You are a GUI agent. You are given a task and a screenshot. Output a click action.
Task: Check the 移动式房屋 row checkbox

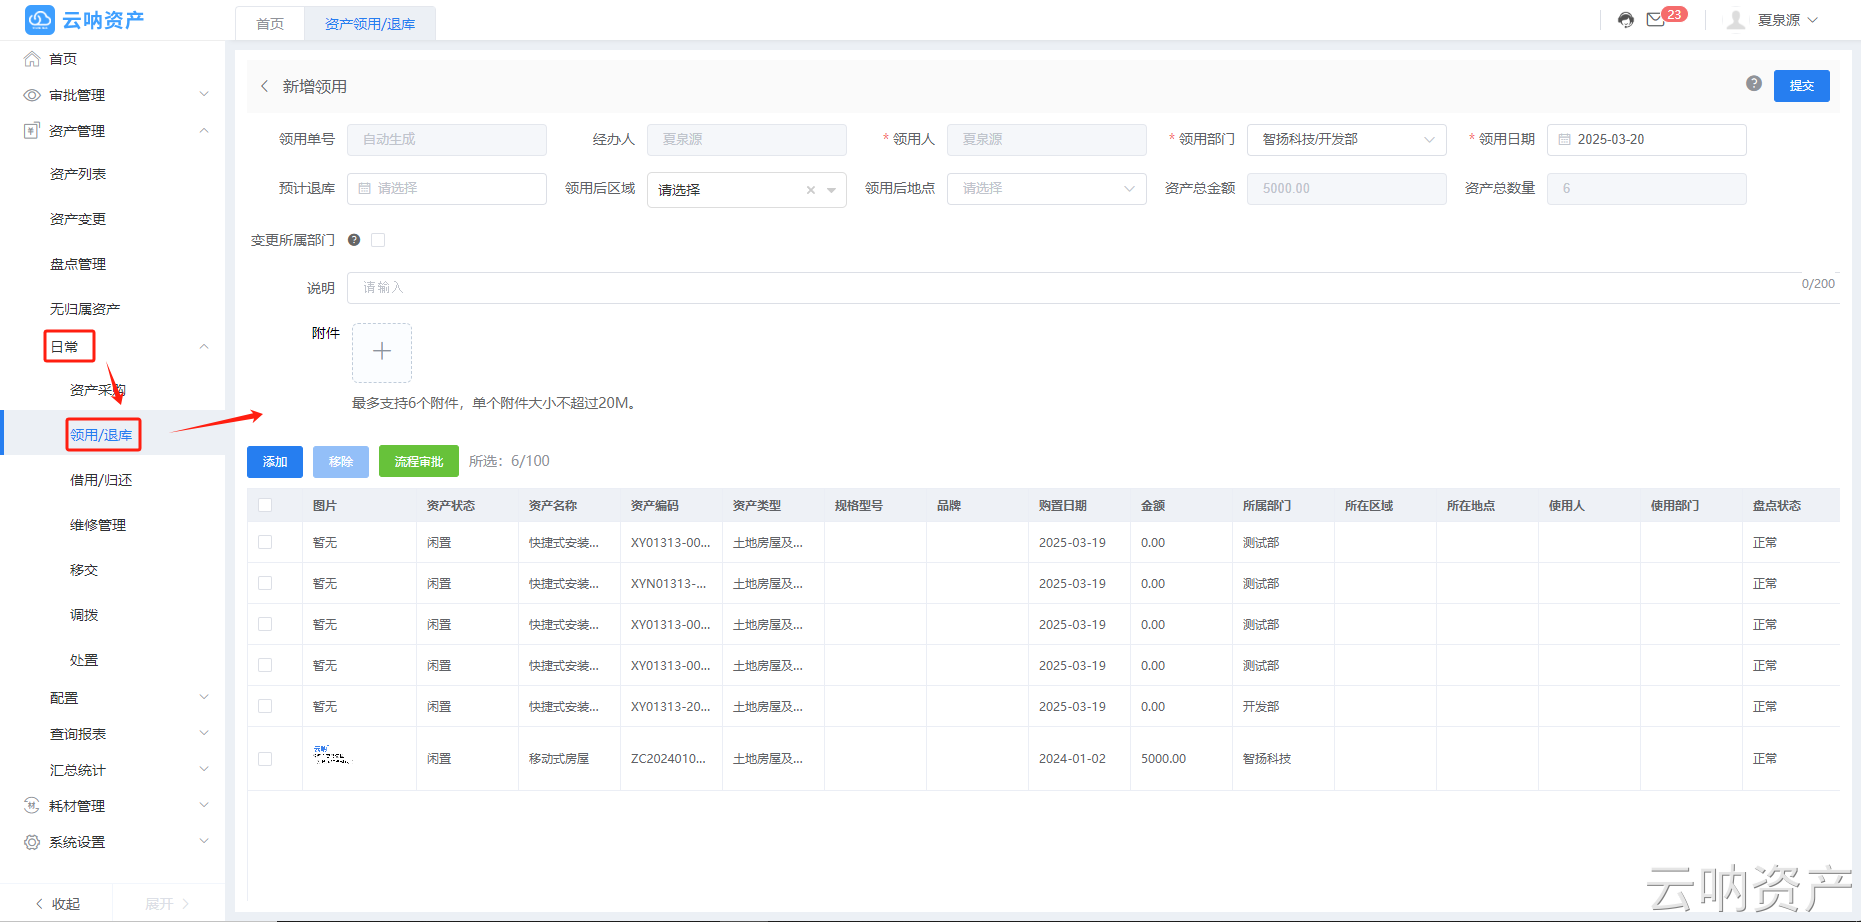265,759
